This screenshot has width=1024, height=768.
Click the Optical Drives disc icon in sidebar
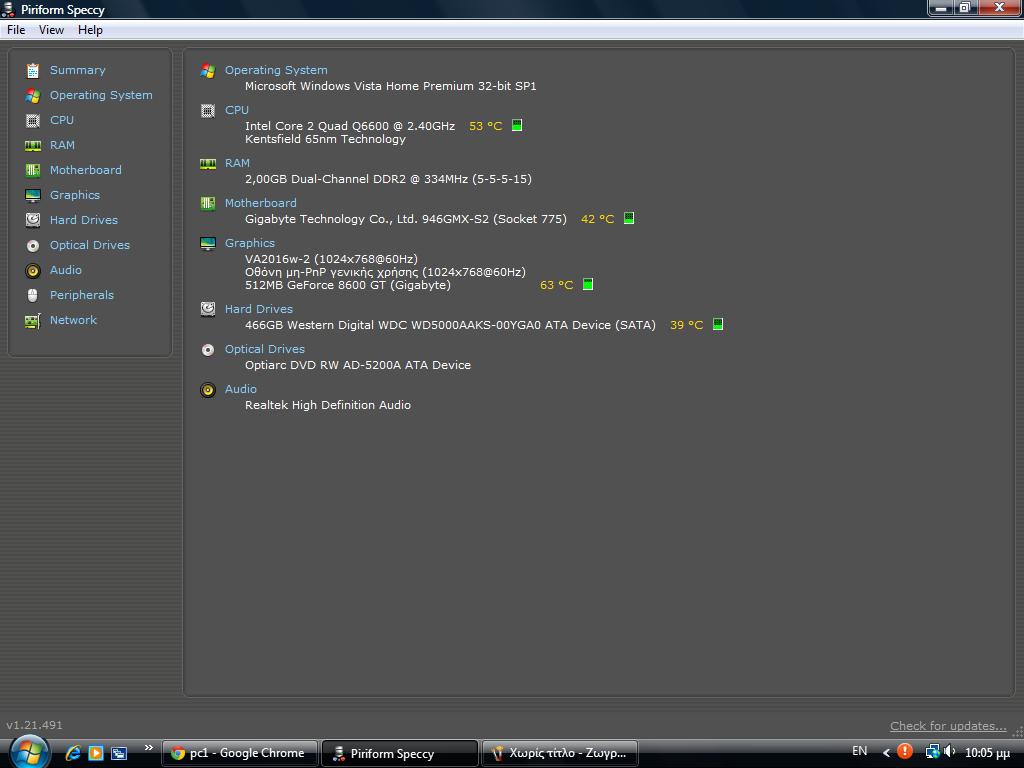pos(33,246)
